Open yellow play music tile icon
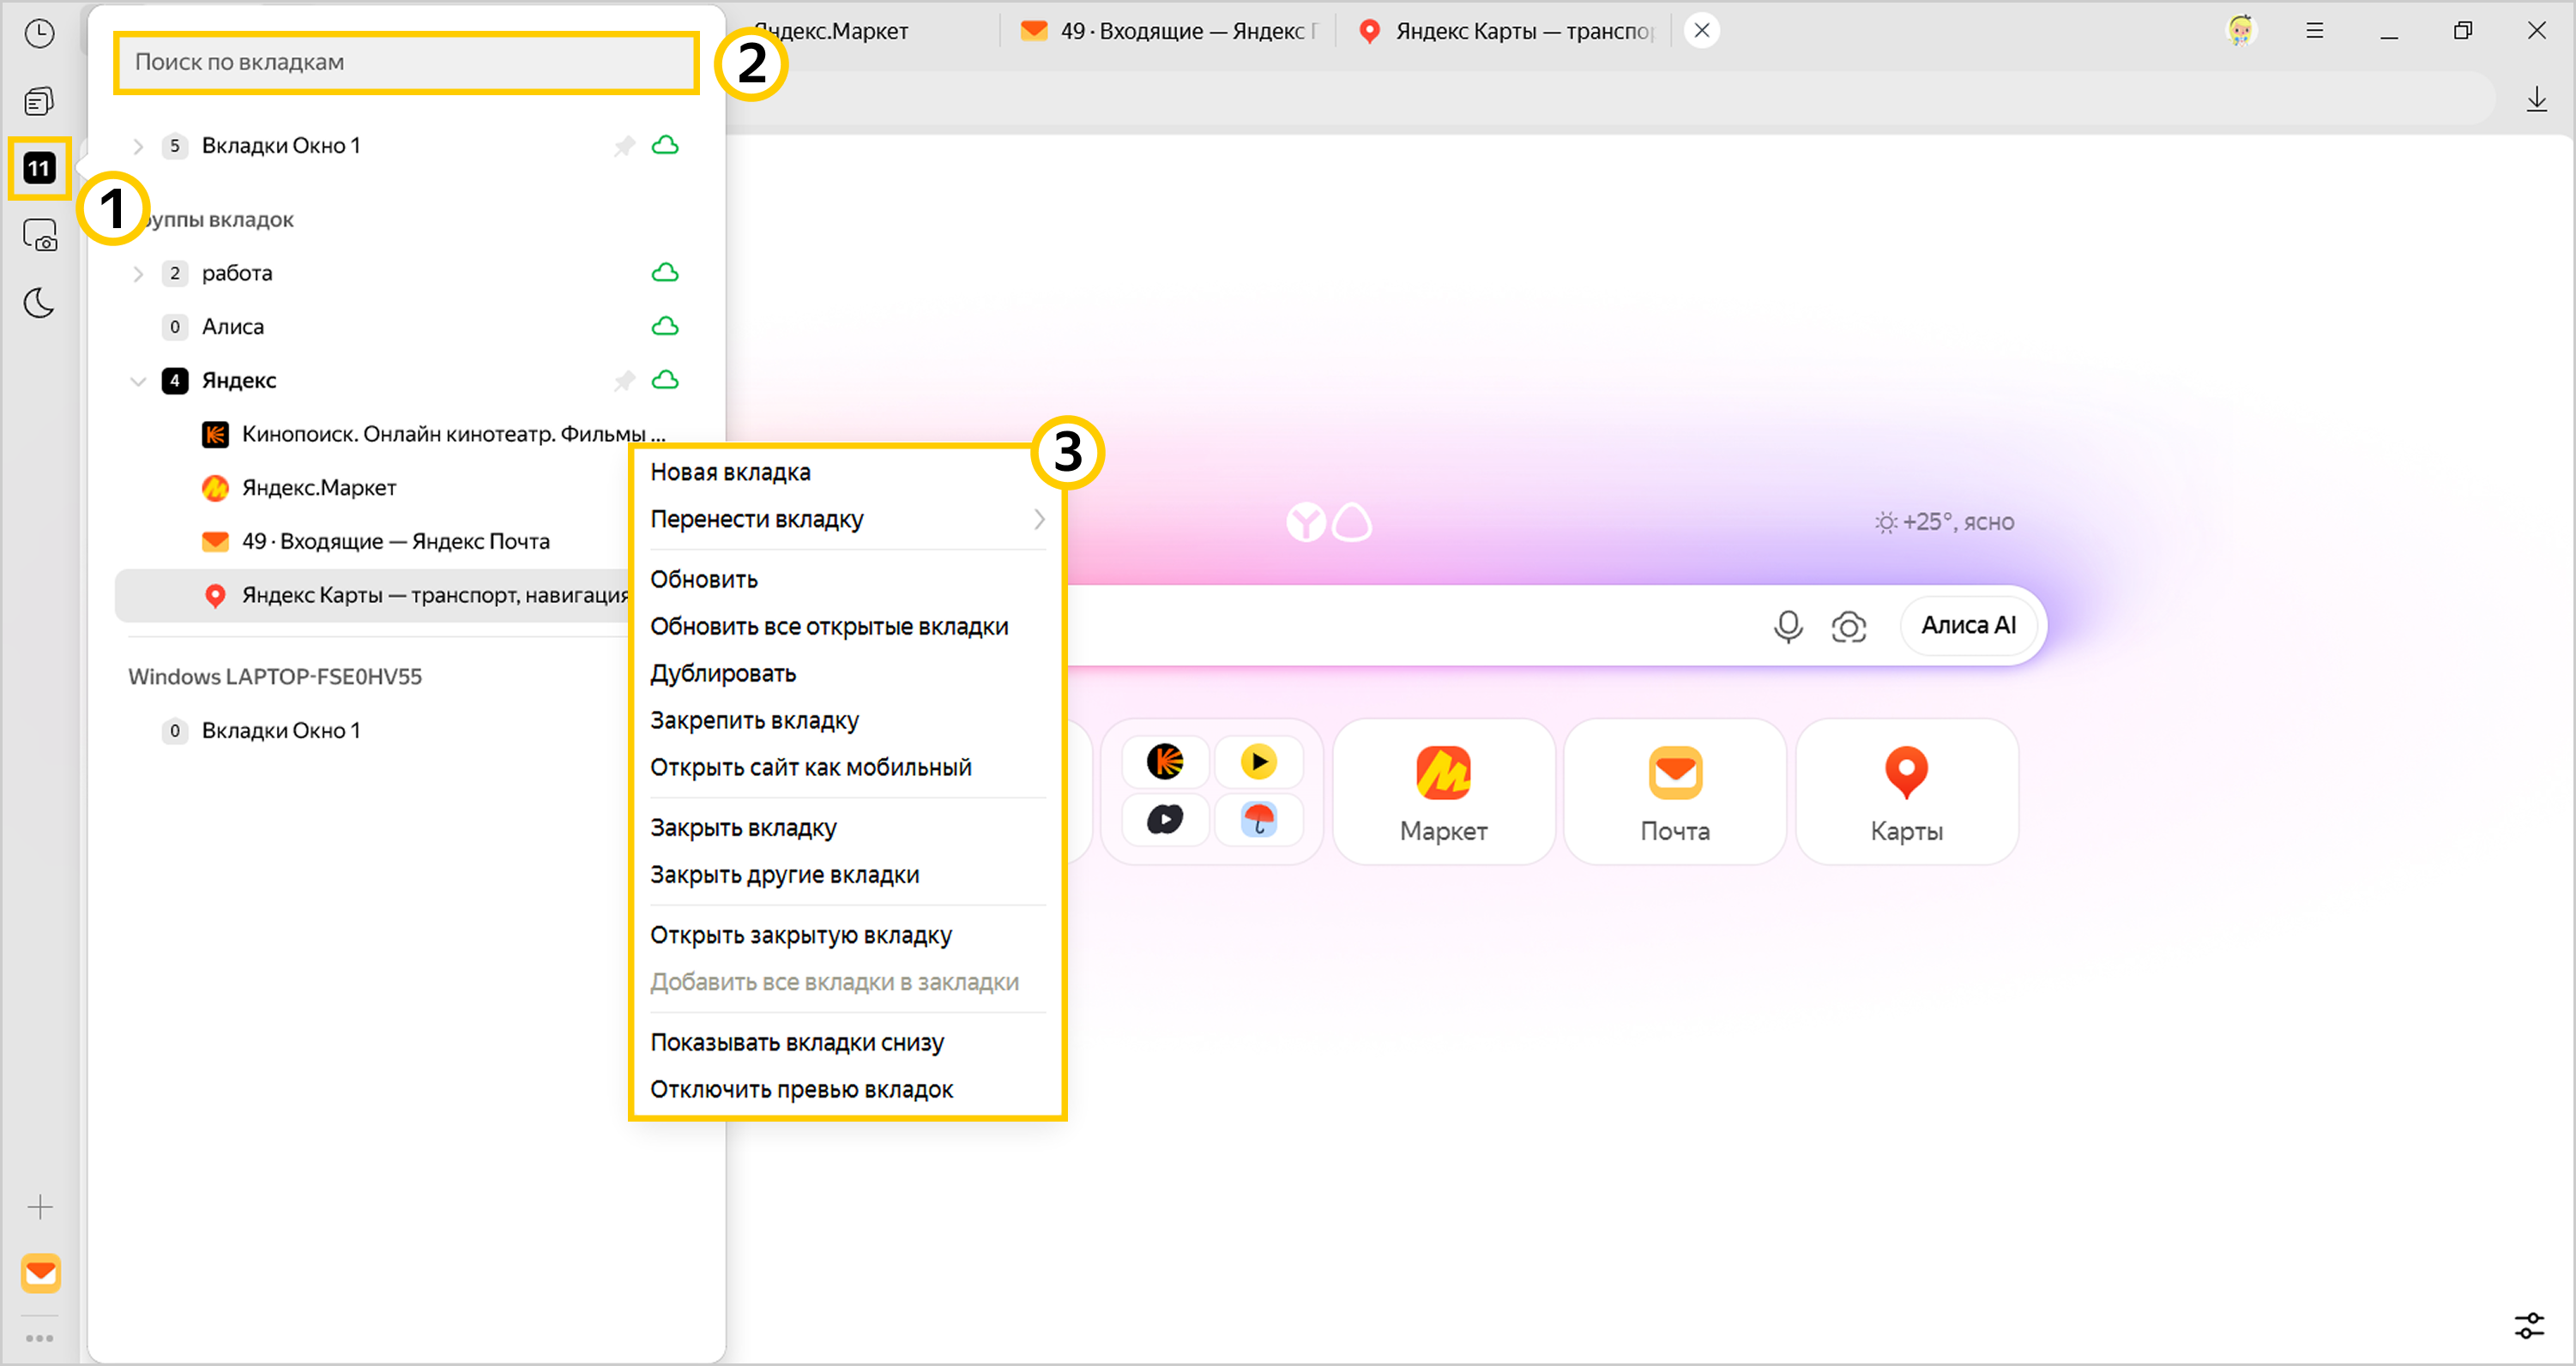 1259,762
